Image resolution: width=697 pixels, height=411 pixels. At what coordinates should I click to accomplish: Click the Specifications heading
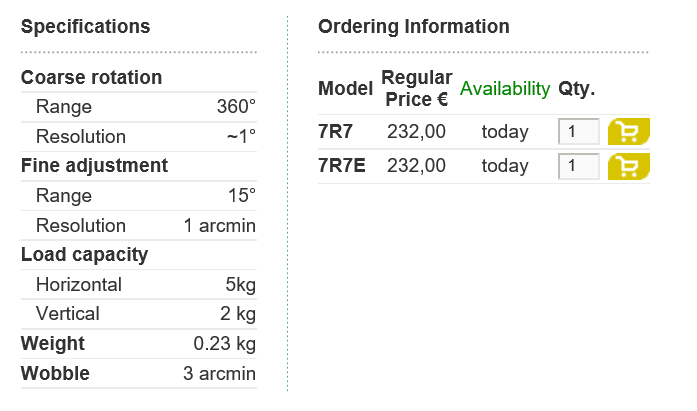click(x=85, y=27)
